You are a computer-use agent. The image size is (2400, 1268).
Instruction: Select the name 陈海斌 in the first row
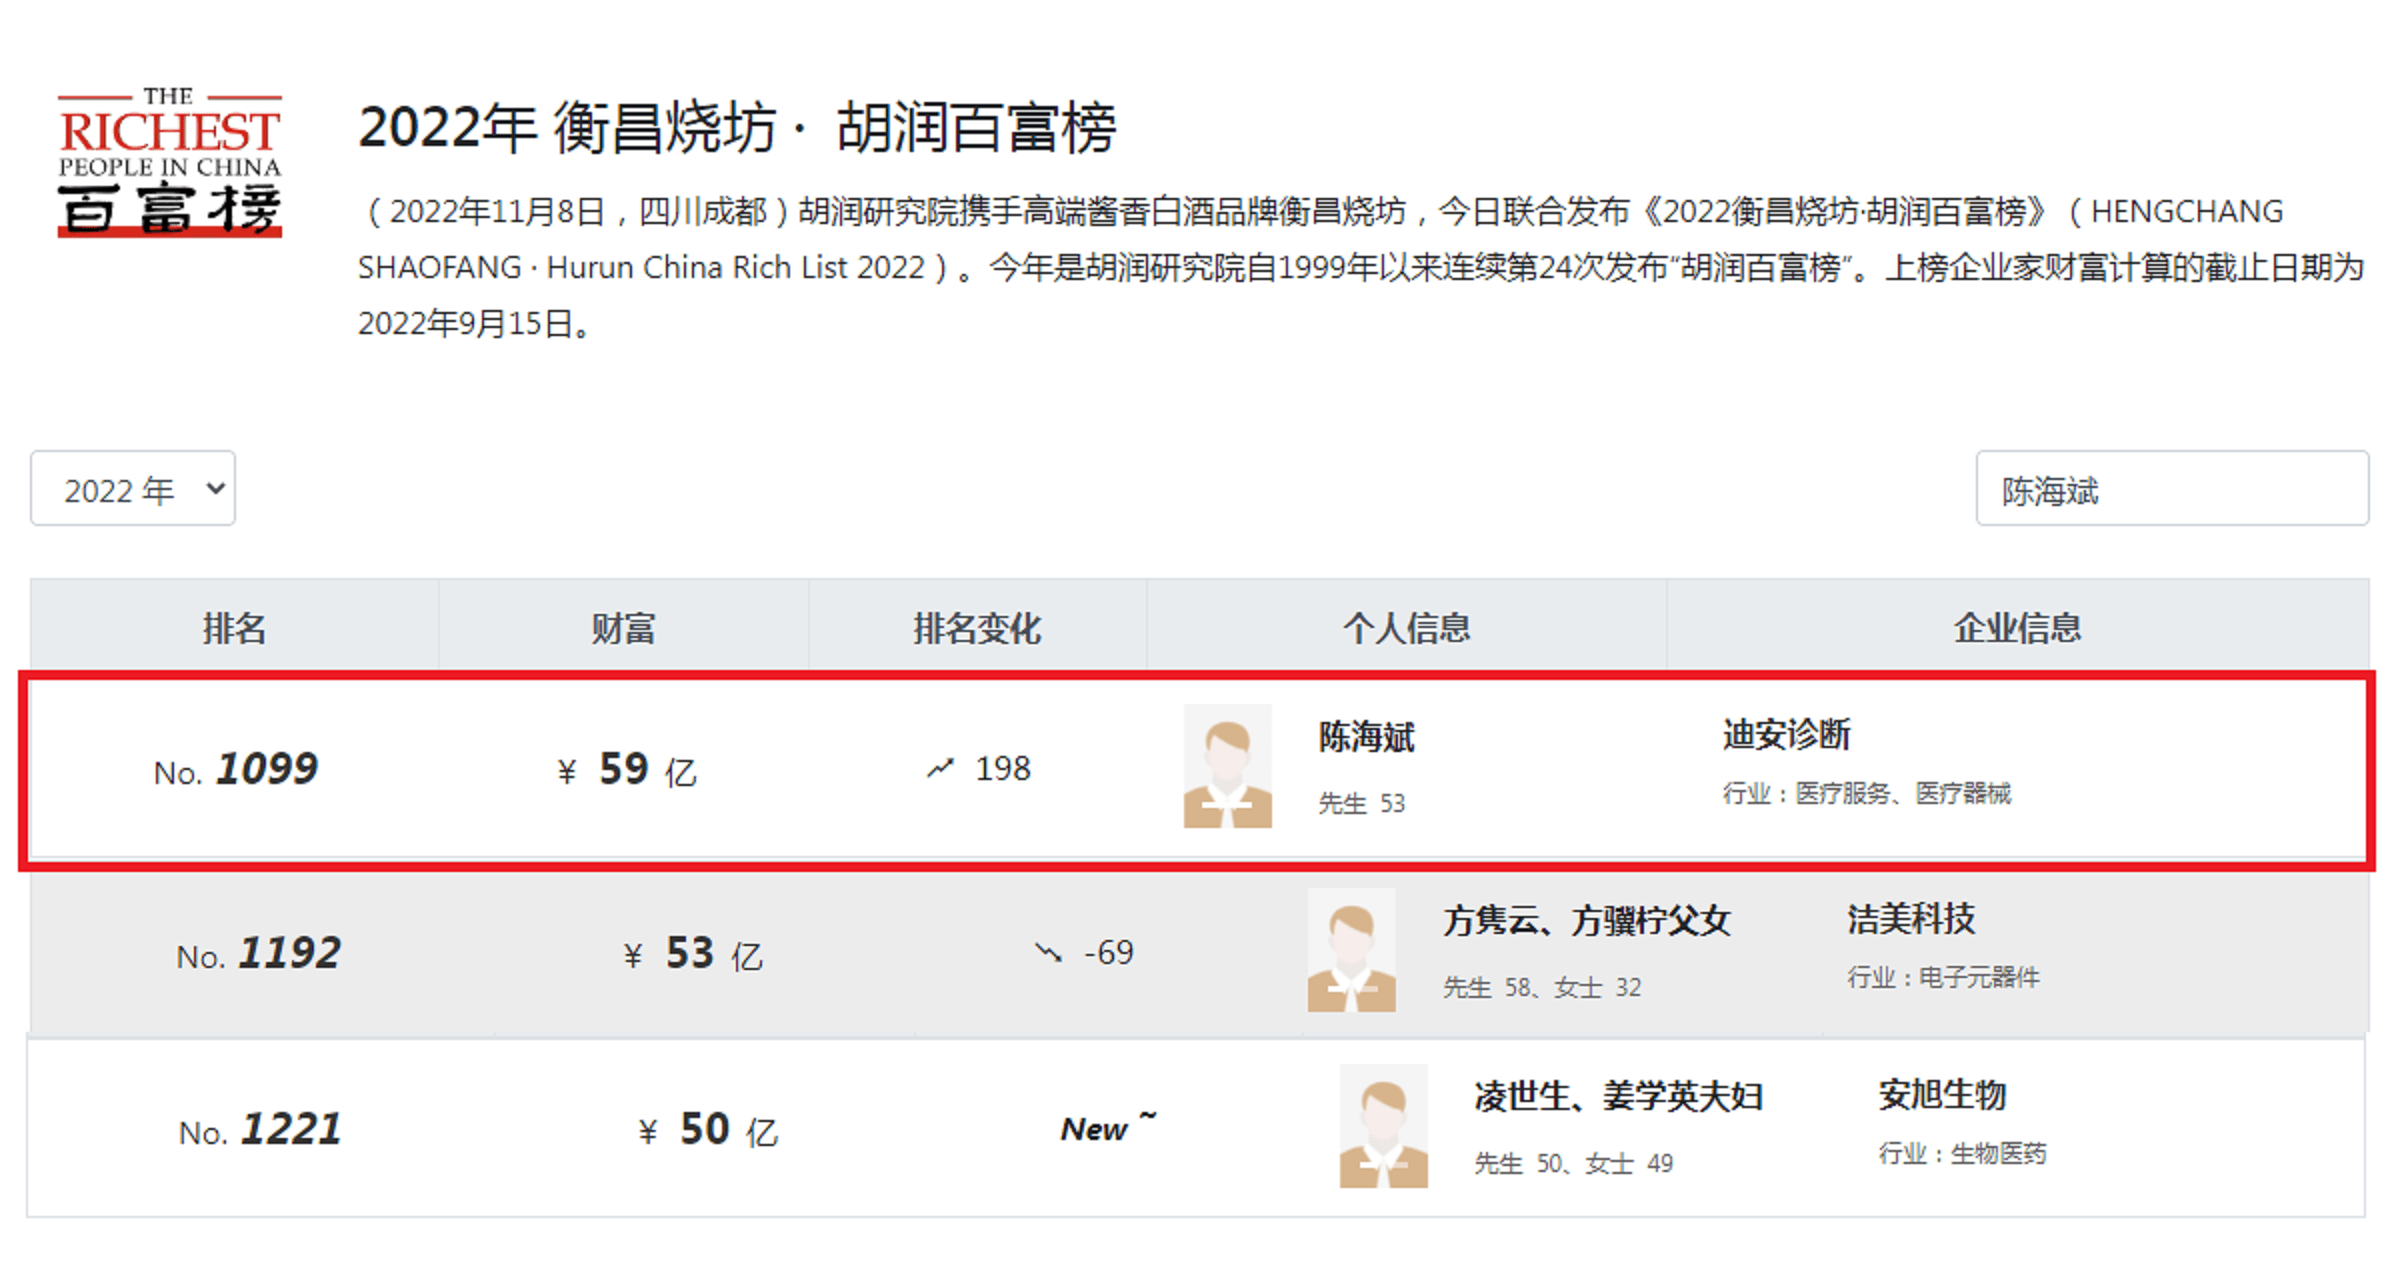[x=1366, y=737]
